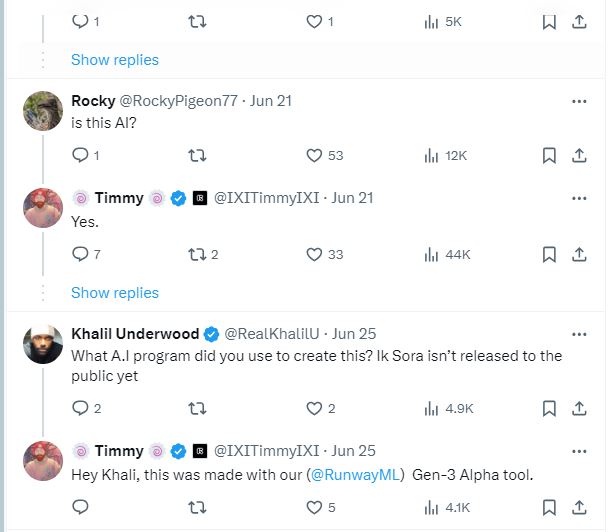The height and width of the screenshot is (532, 609).
Task: Show replies under Timmy's "Yes." tweet
Action: tap(115, 293)
